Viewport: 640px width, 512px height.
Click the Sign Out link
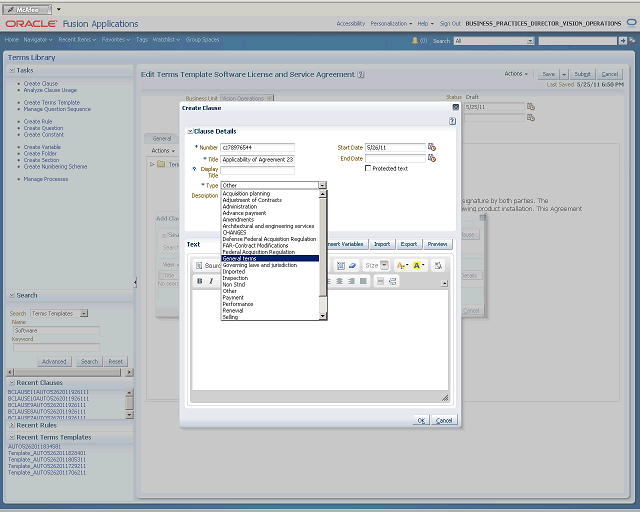tap(450, 24)
